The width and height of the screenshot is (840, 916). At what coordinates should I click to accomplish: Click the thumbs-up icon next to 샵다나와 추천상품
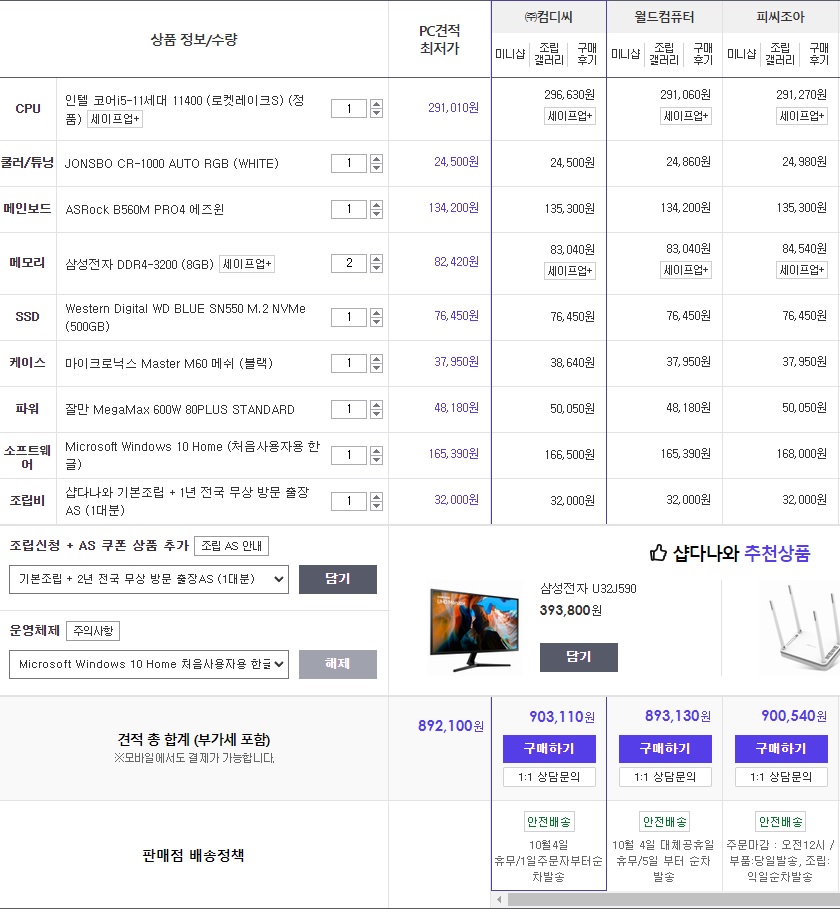[658, 553]
